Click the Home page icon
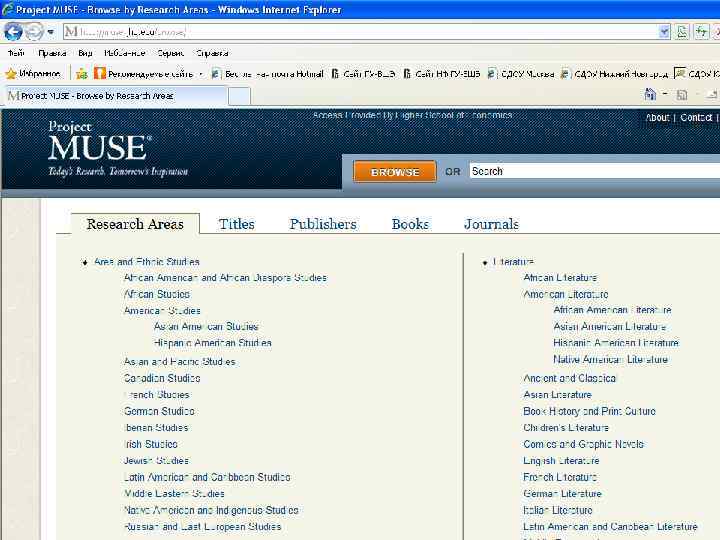The image size is (720, 540). point(650,94)
